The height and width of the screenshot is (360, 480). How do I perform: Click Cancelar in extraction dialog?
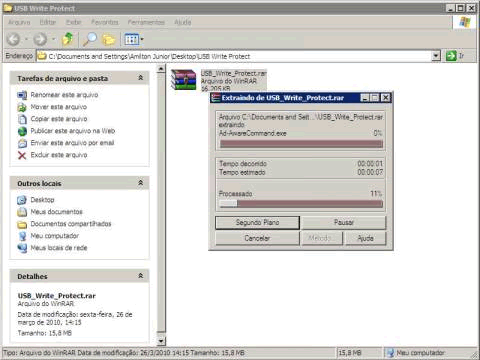(257, 238)
